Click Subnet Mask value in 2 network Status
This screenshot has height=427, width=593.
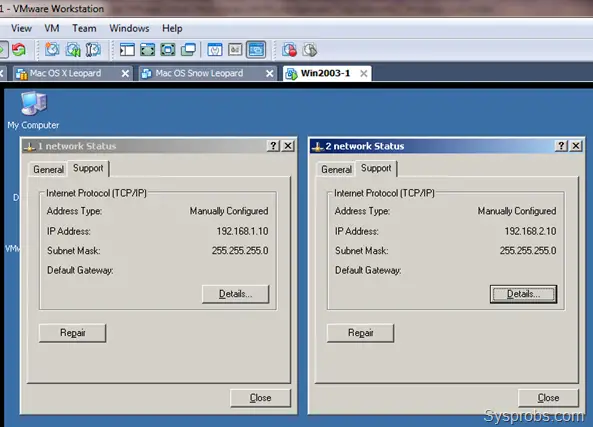pos(528,251)
